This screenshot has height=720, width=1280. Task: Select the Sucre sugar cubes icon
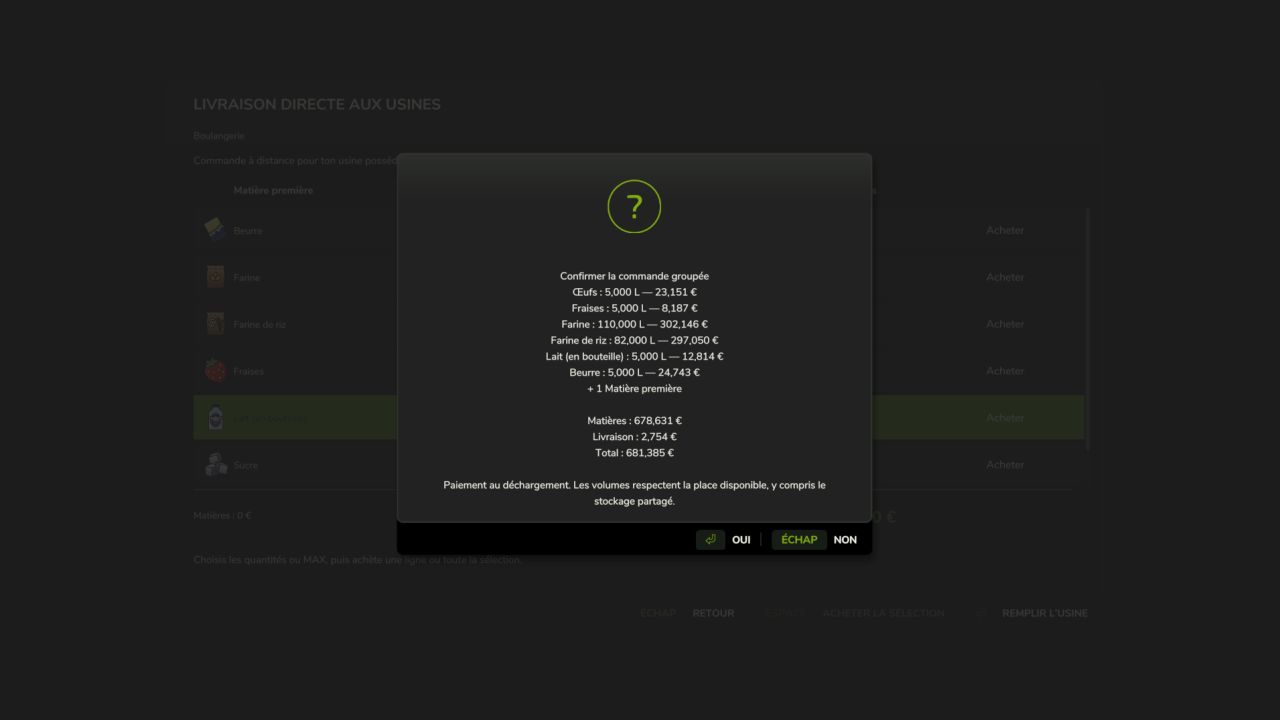[216, 465]
